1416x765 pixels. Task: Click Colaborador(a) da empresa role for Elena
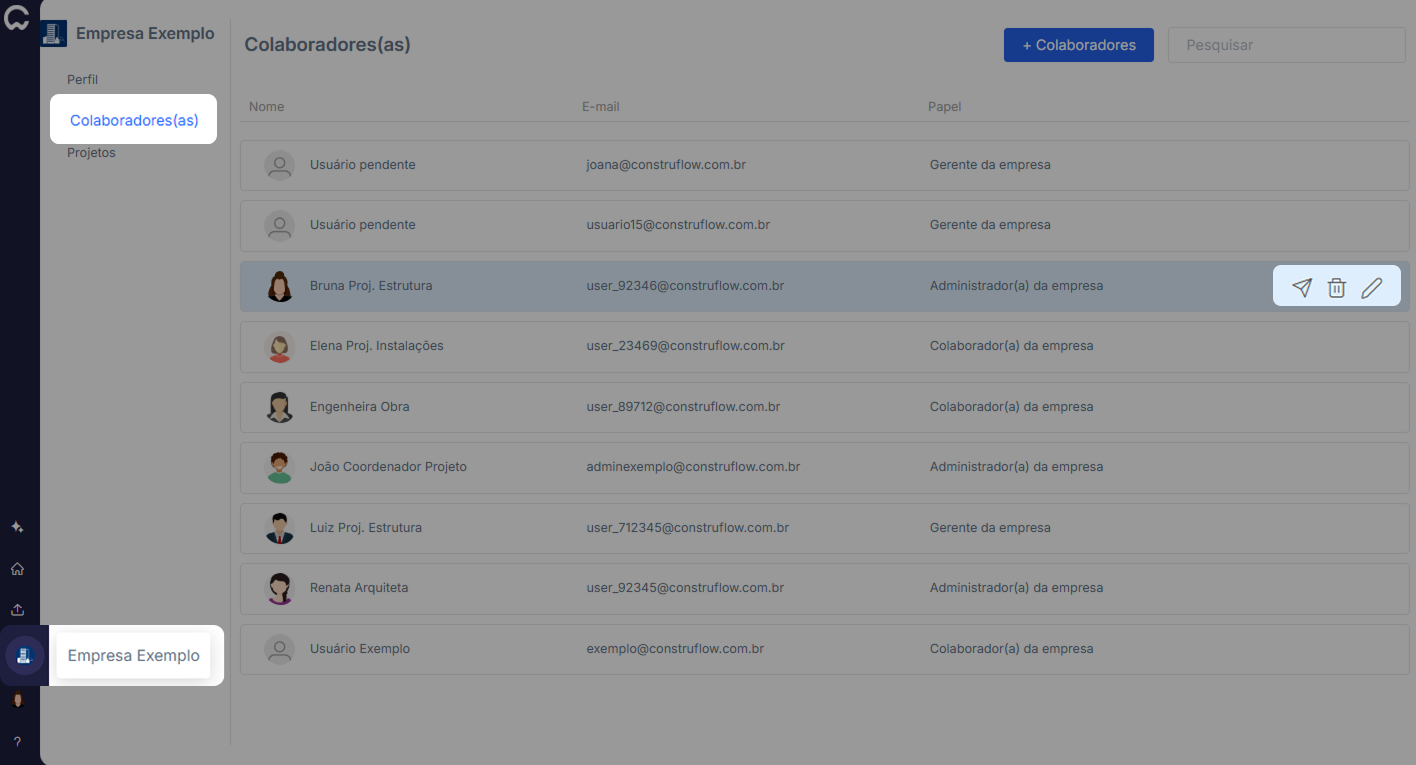[1011, 346]
